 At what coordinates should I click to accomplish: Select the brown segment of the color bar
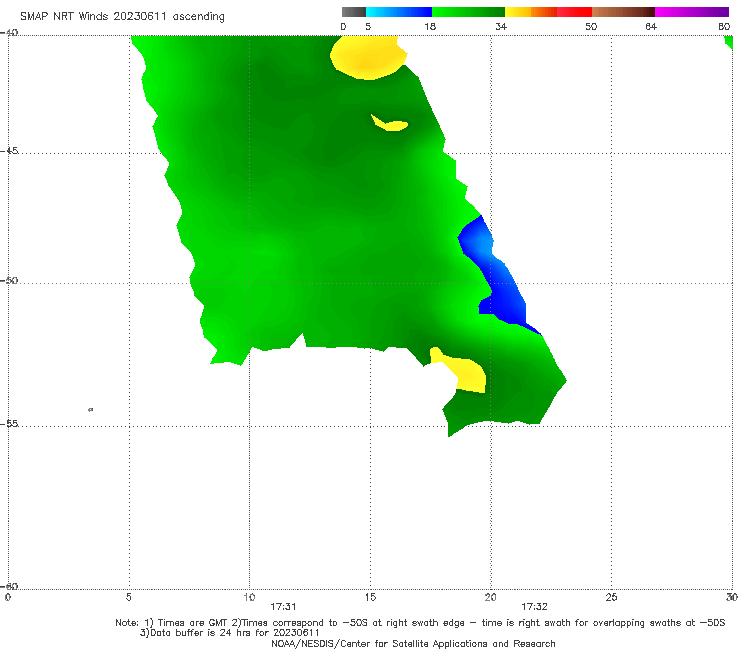click(x=623, y=12)
